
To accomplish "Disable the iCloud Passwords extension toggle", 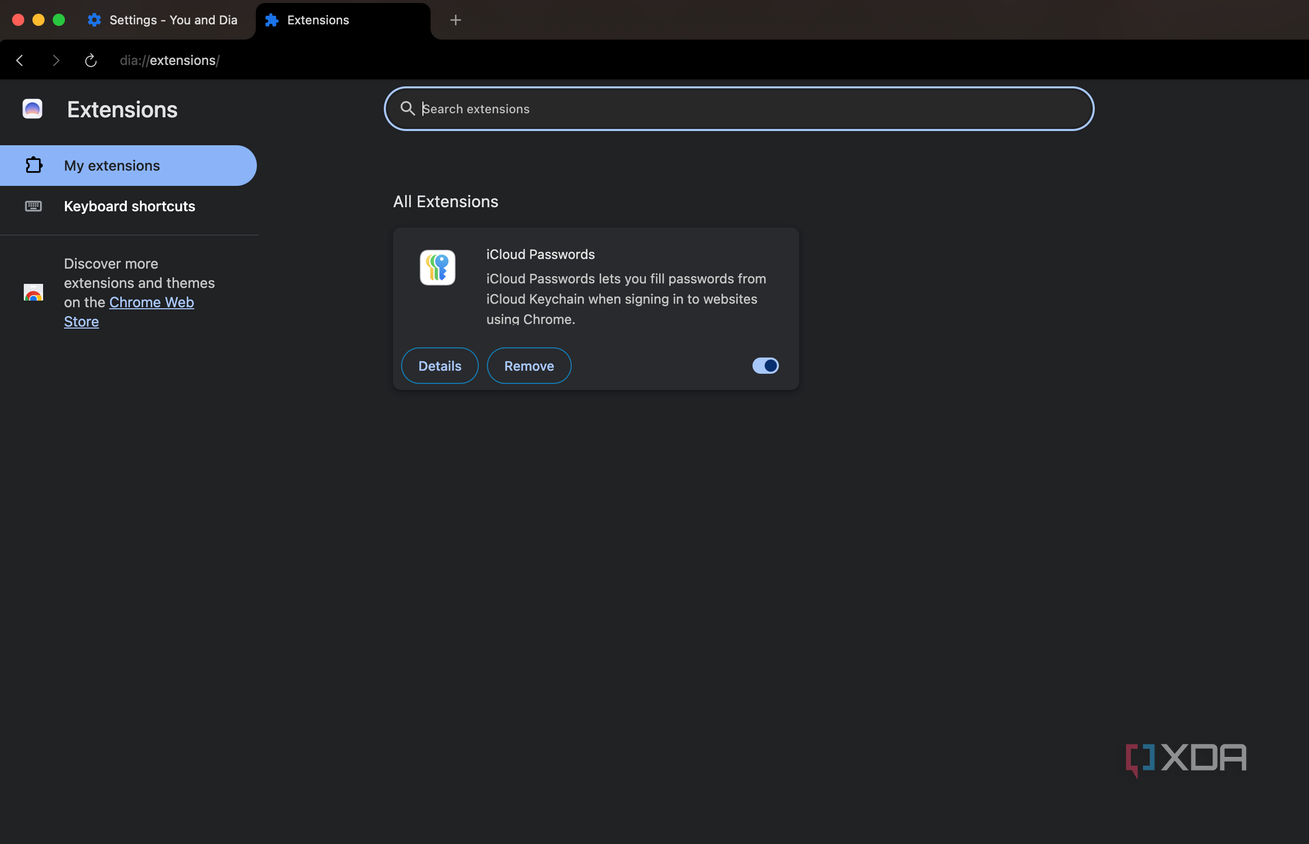I will pos(765,366).
